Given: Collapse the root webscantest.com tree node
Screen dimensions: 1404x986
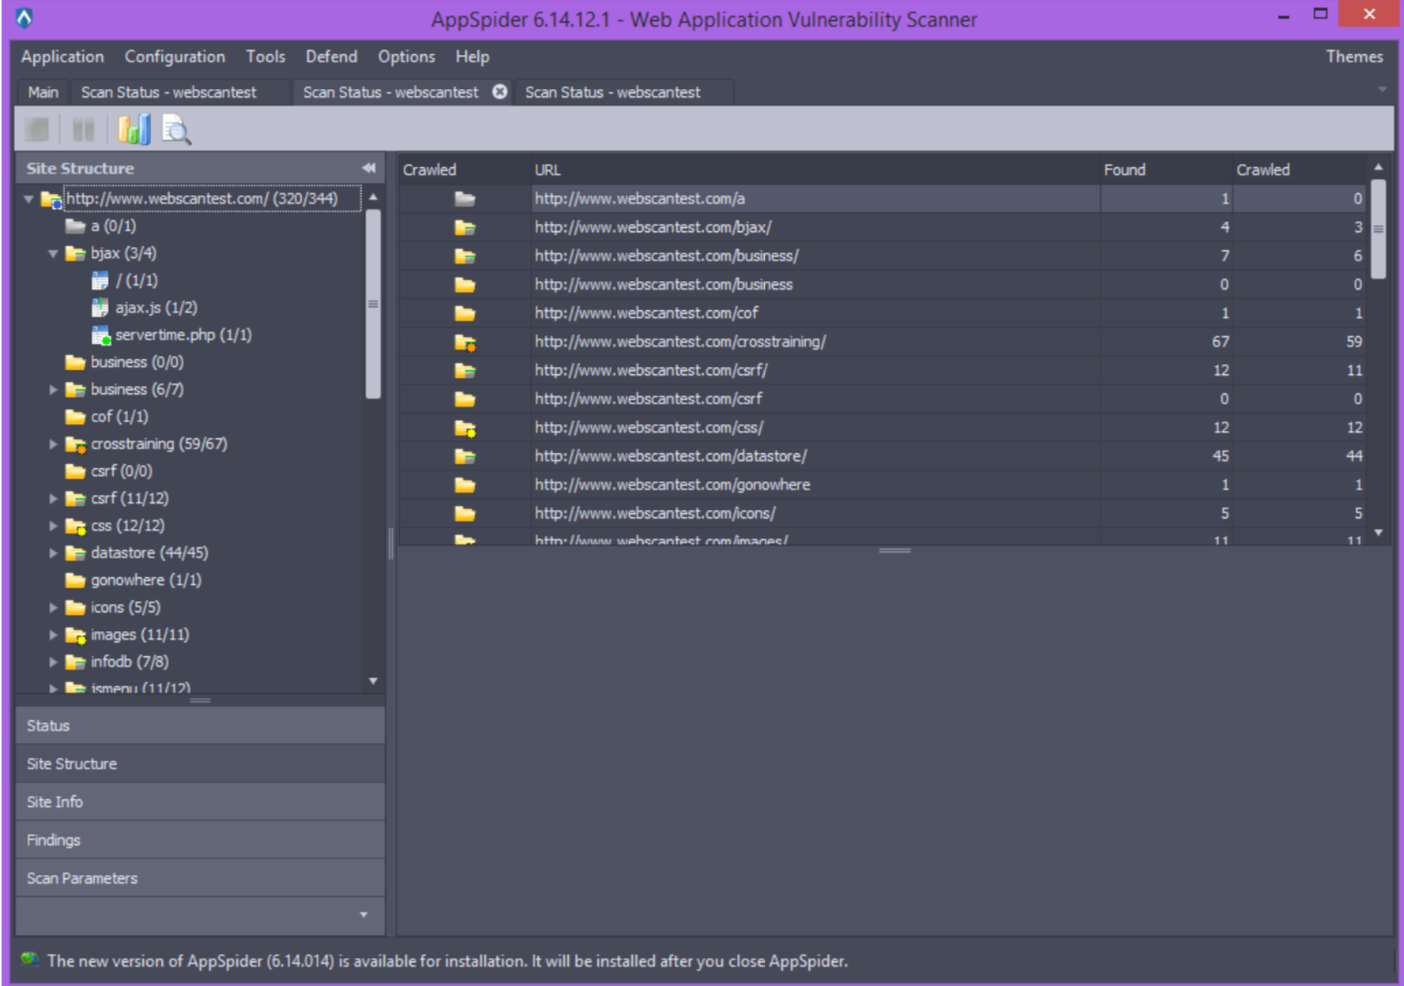Looking at the screenshot, I should point(29,199).
